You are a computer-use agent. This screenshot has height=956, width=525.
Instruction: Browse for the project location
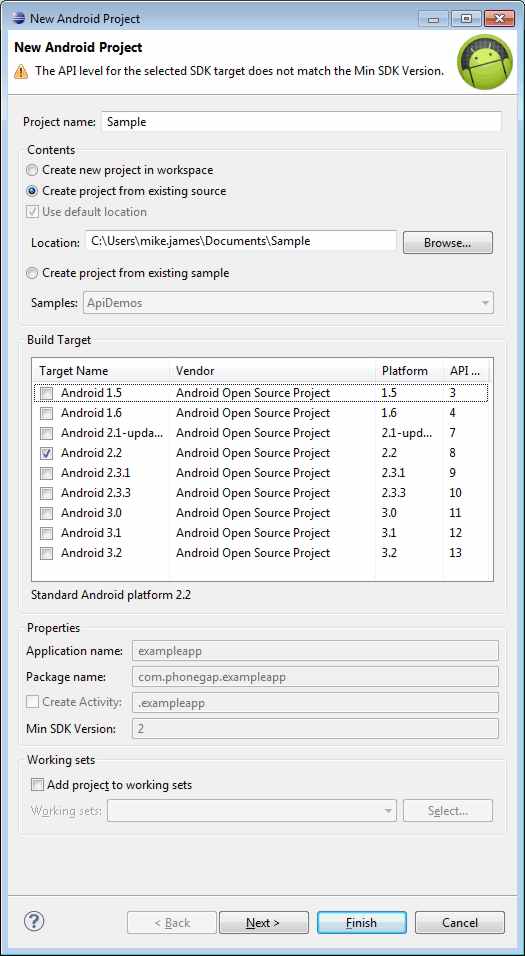(448, 242)
